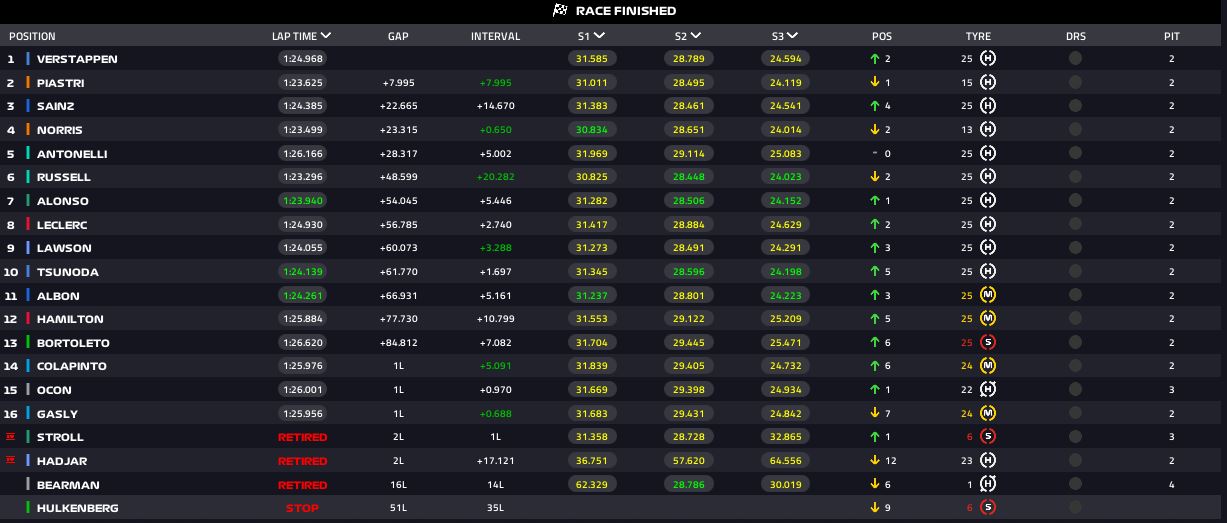Open the S1 sector dropdown arrow
Viewport: 1227px width, 523px height.
coord(599,36)
